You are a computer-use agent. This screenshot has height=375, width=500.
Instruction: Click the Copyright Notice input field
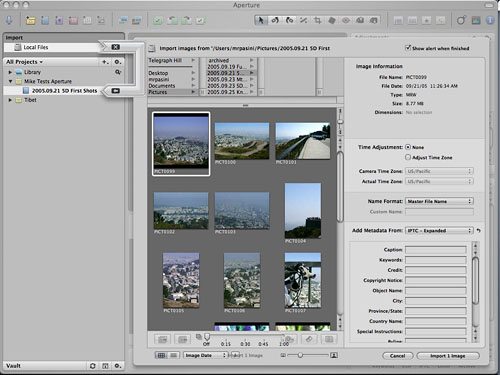pyautogui.click(x=436, y=280)
